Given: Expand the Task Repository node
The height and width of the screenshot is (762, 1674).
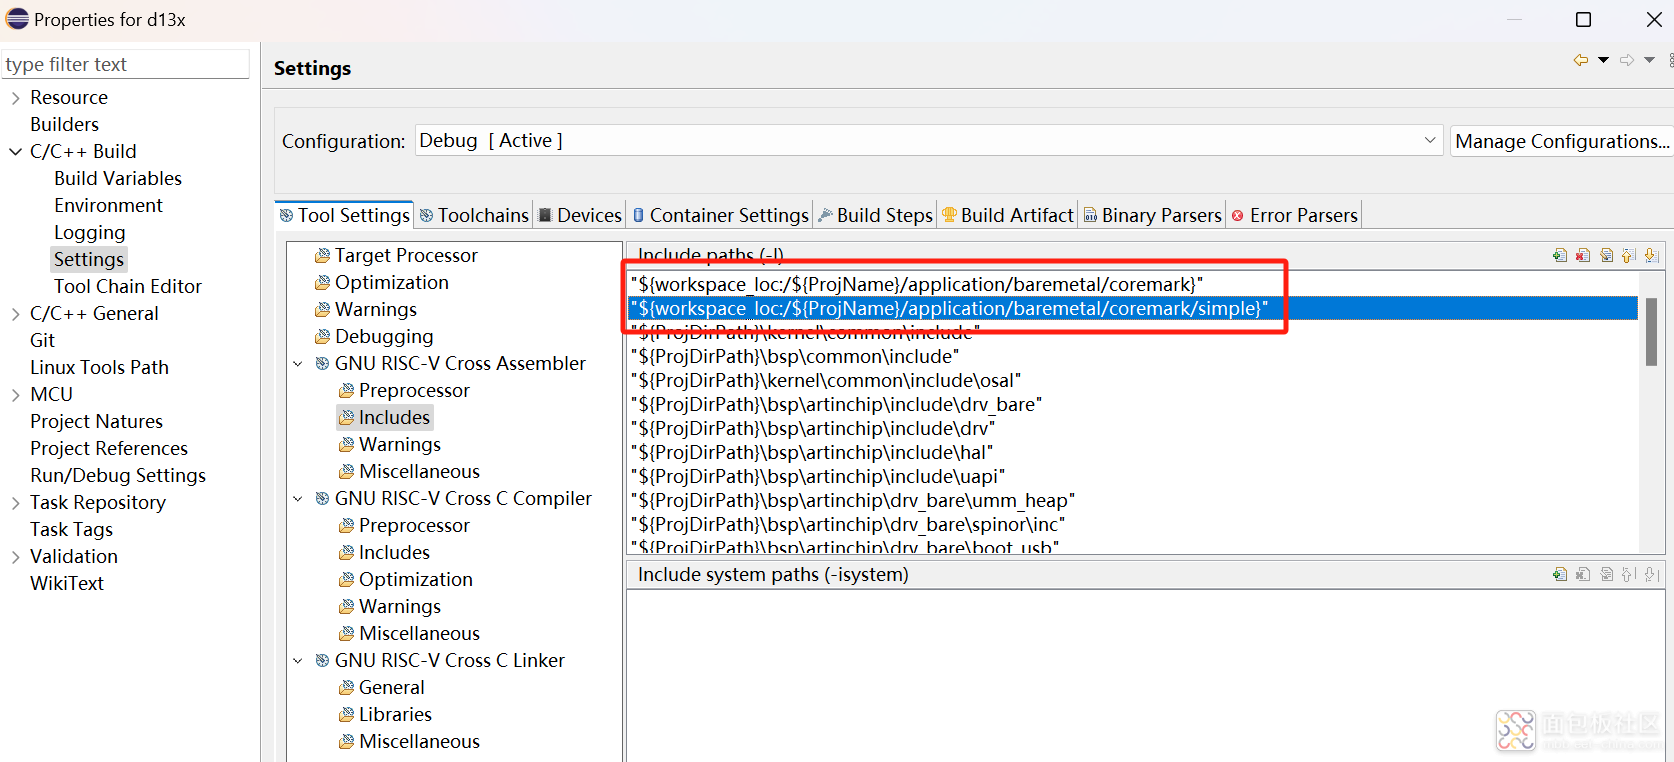Looking at the screenshot, I should point(15,503).
